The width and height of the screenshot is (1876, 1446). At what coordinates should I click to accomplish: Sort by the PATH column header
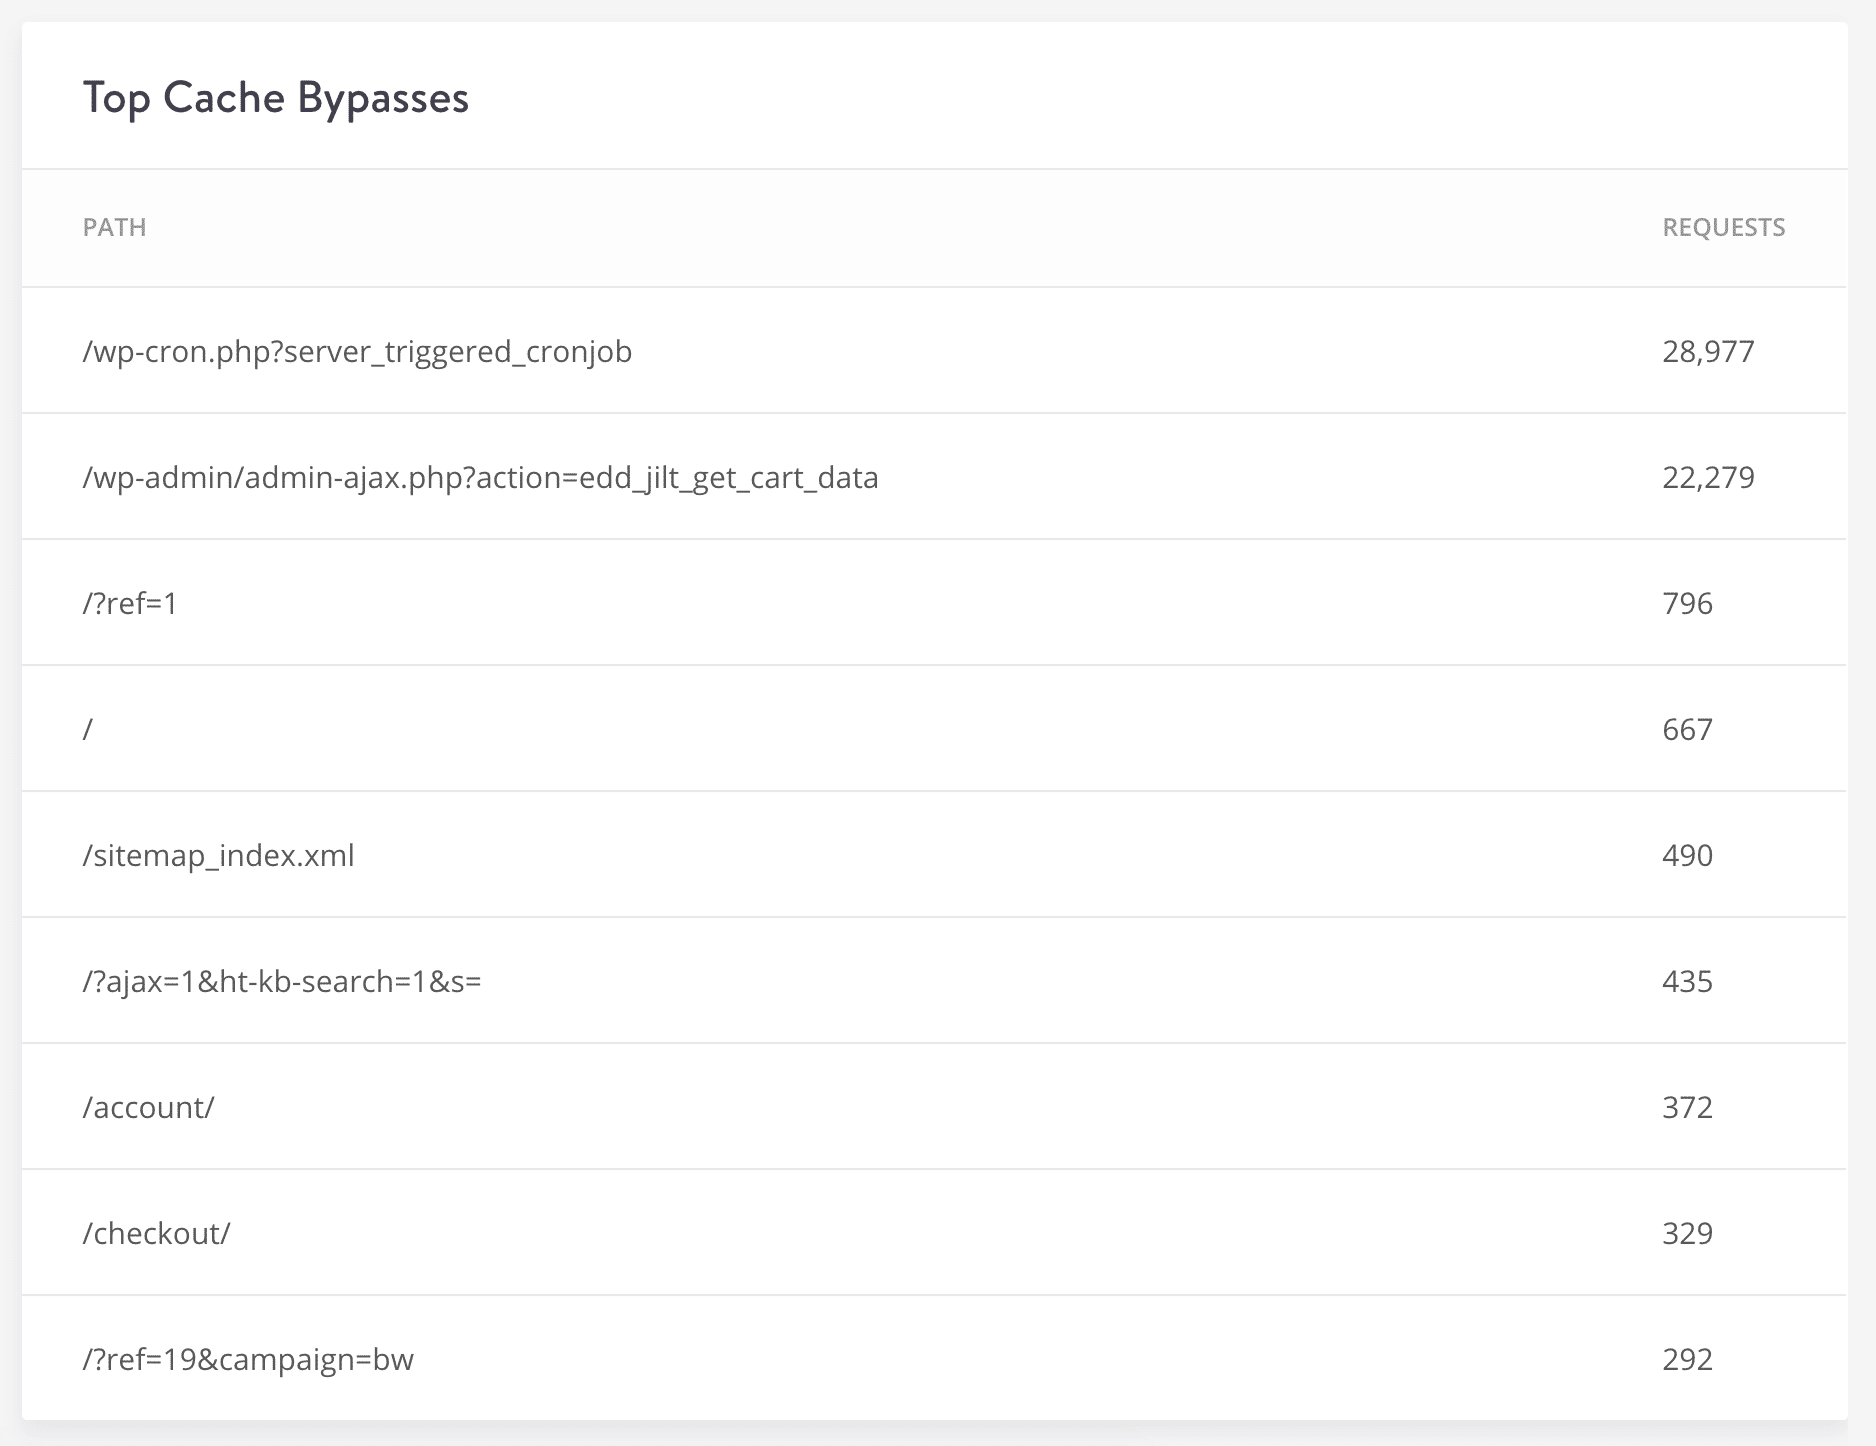(x=114, y=227)
